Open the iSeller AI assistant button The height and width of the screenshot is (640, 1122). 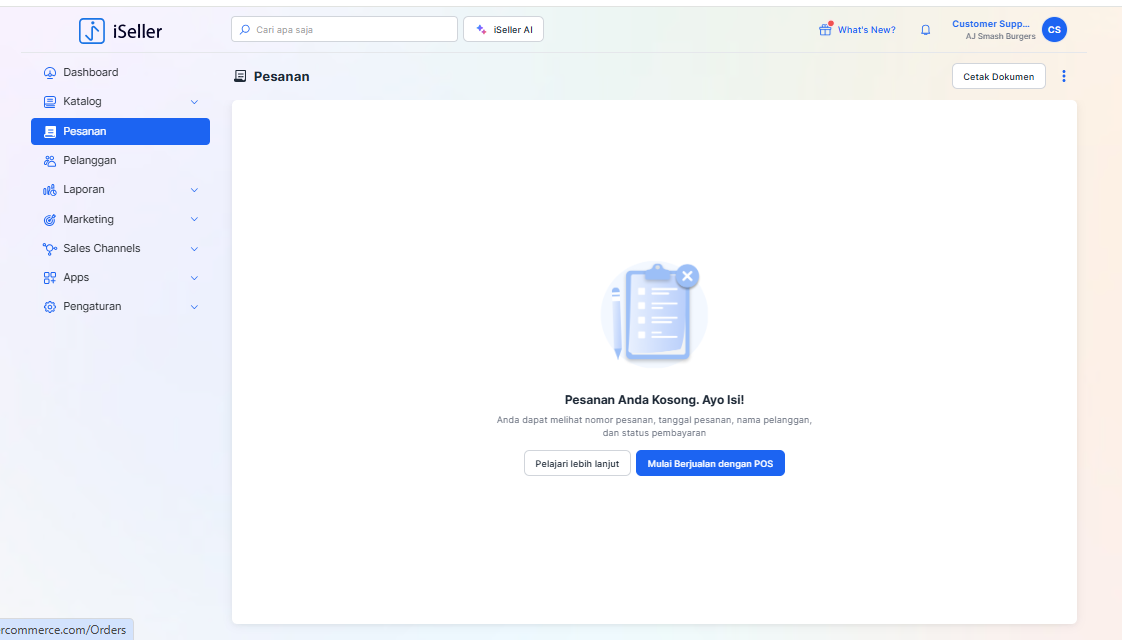point(503,30)
